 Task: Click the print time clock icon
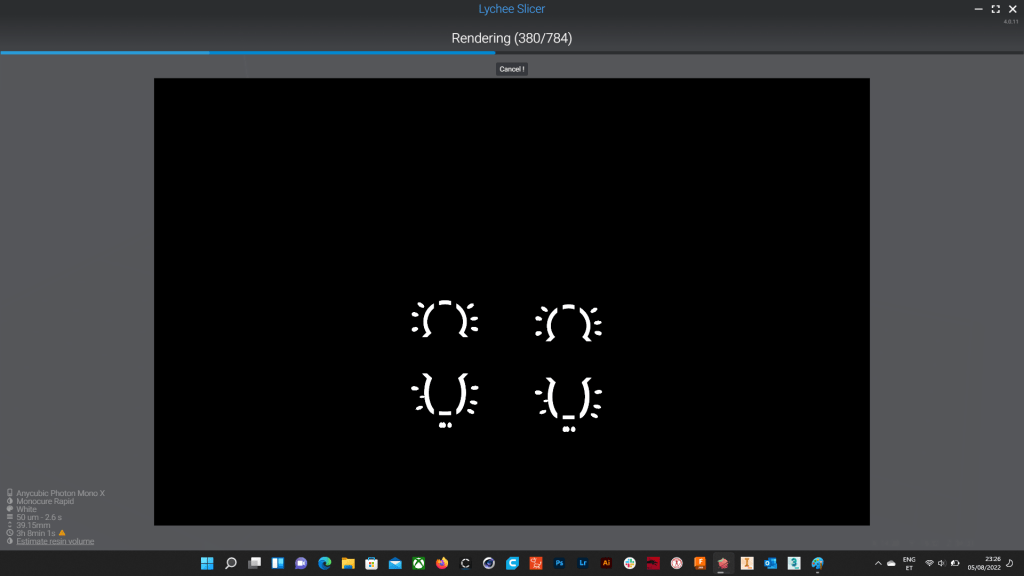point(9,533)
